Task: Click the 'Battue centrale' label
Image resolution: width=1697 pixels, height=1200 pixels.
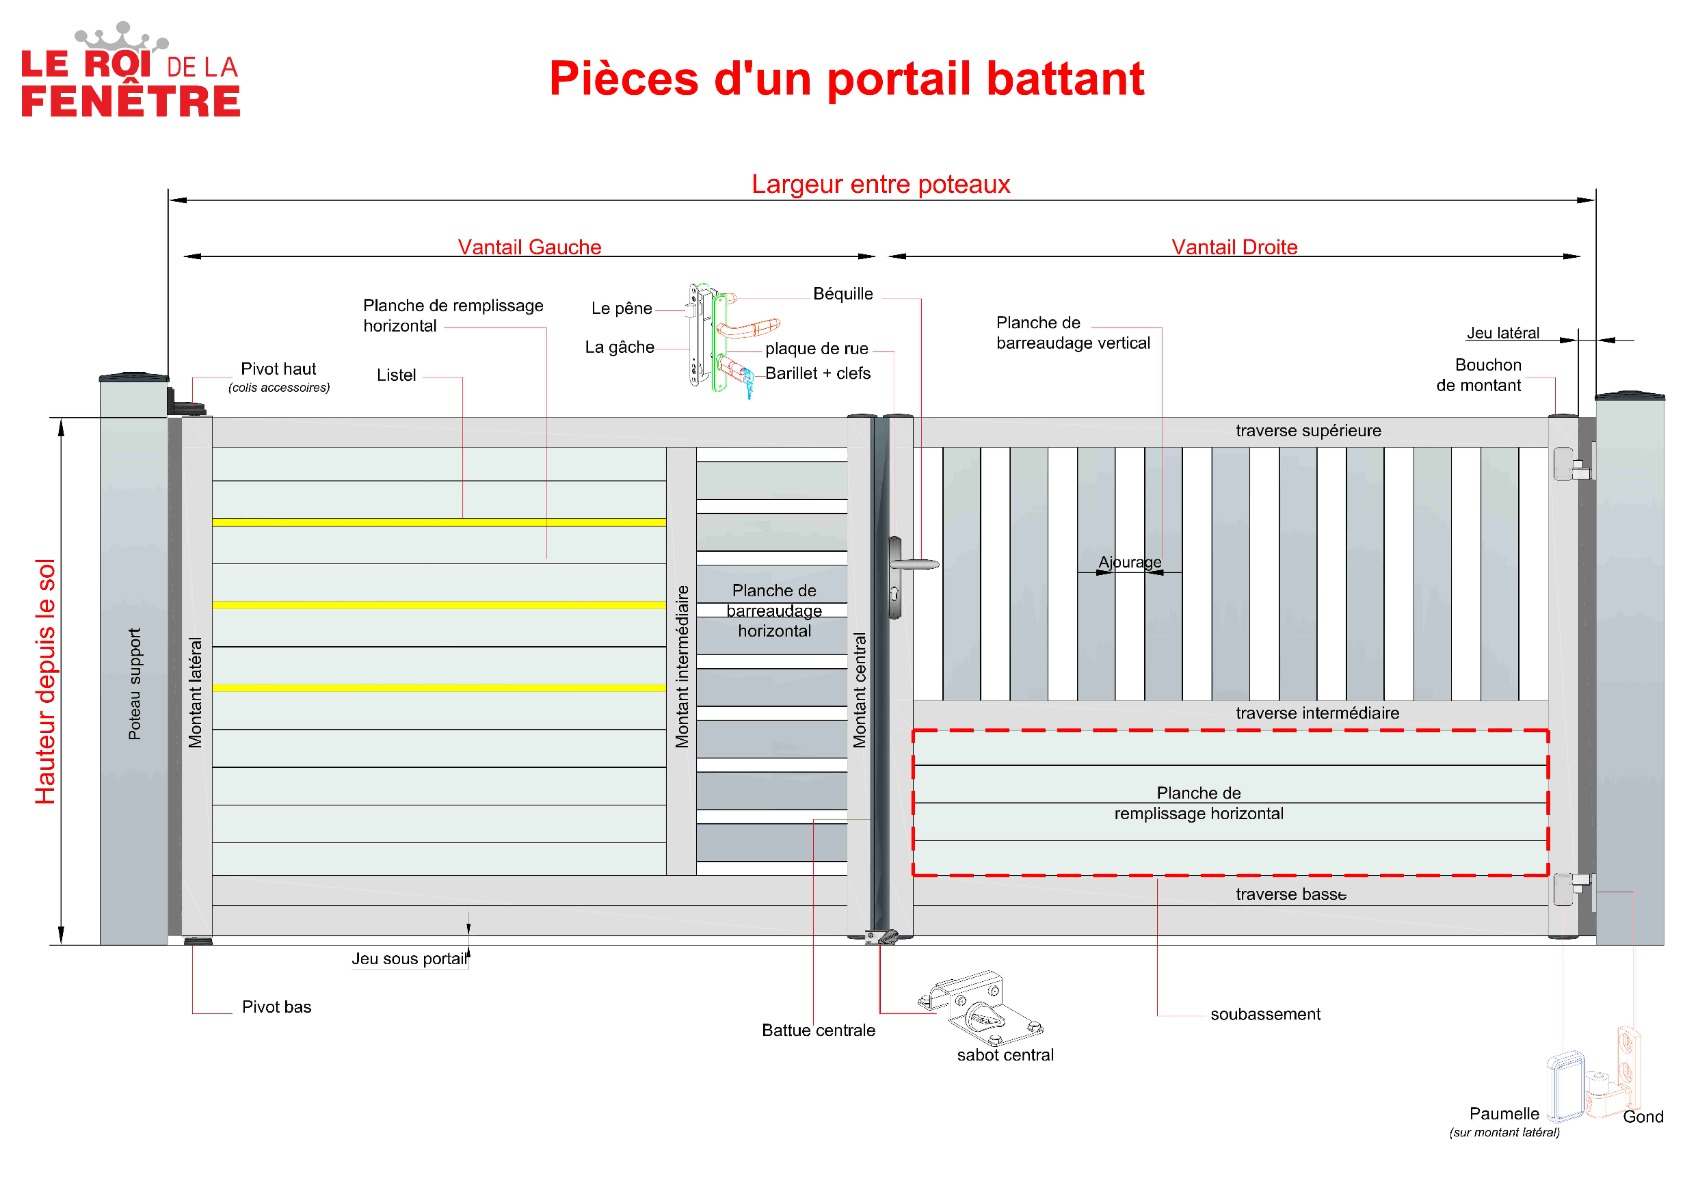Action: coord(818,1031)
